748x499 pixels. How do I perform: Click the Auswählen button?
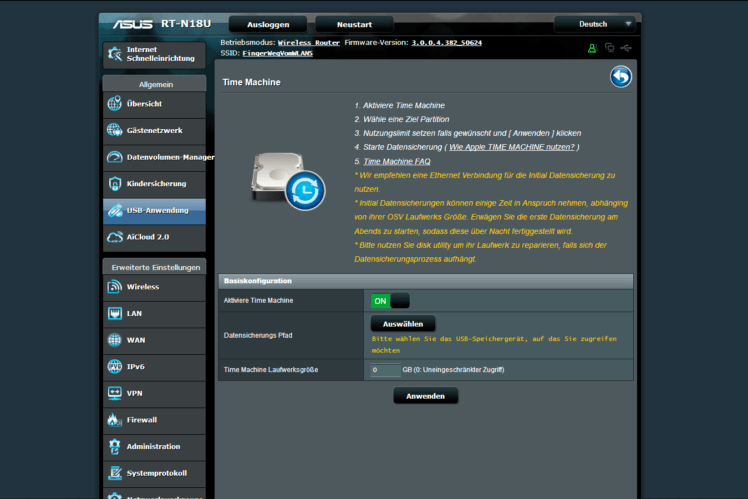(x=403, y=324)
